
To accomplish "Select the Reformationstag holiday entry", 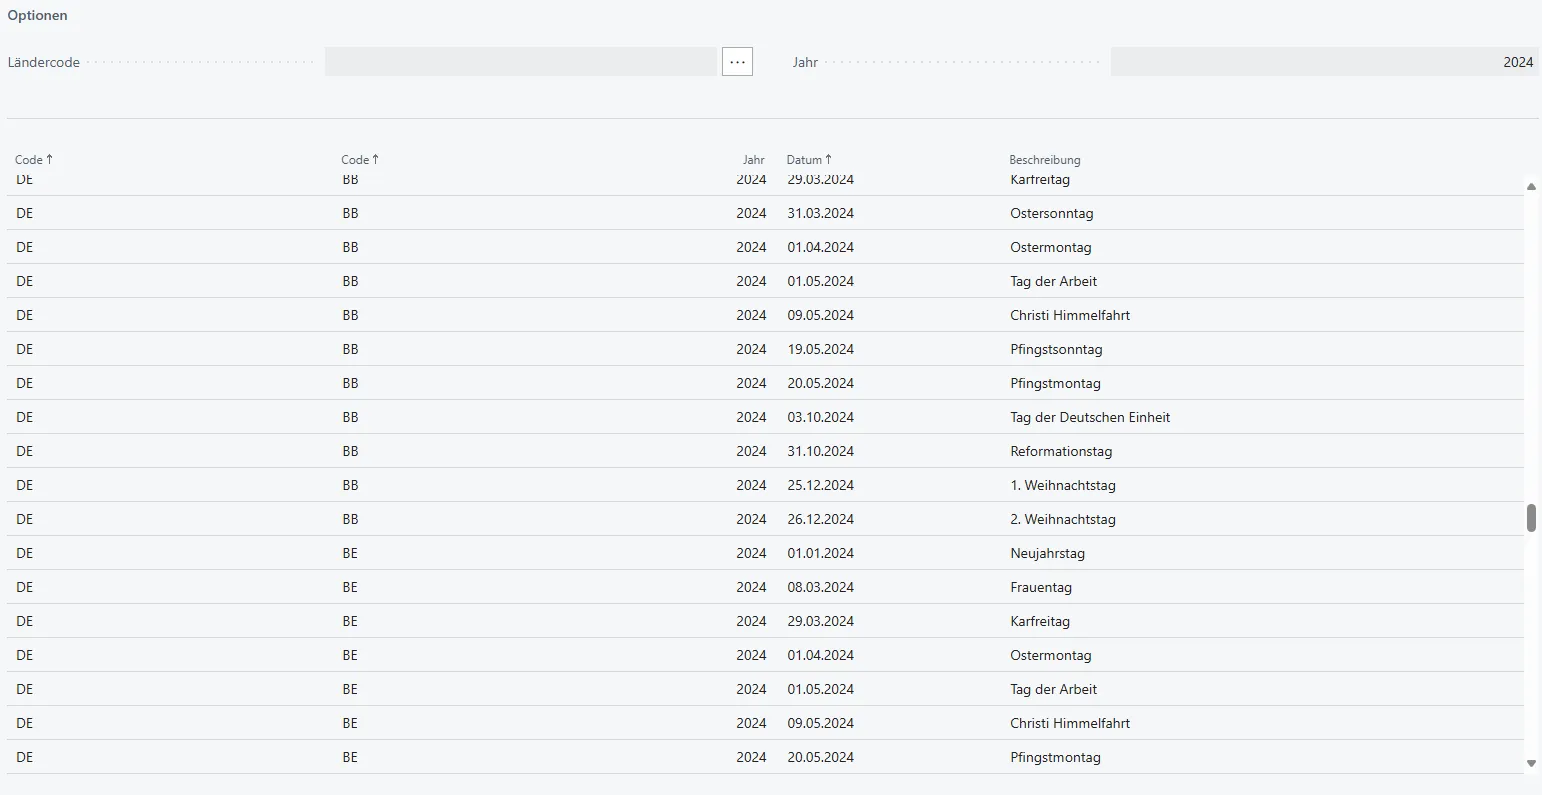I will (1060, 451).
